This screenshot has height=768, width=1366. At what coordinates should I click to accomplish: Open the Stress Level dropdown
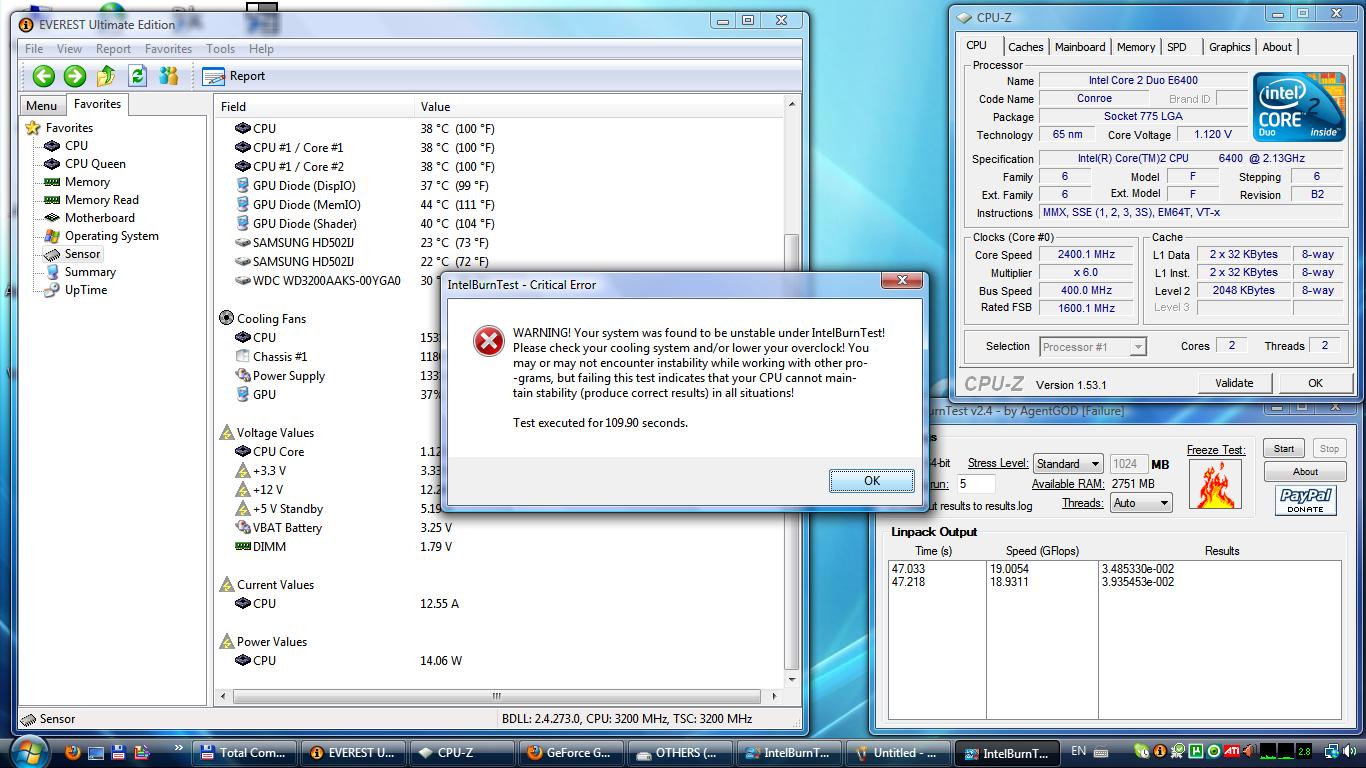pos(1068,464)
